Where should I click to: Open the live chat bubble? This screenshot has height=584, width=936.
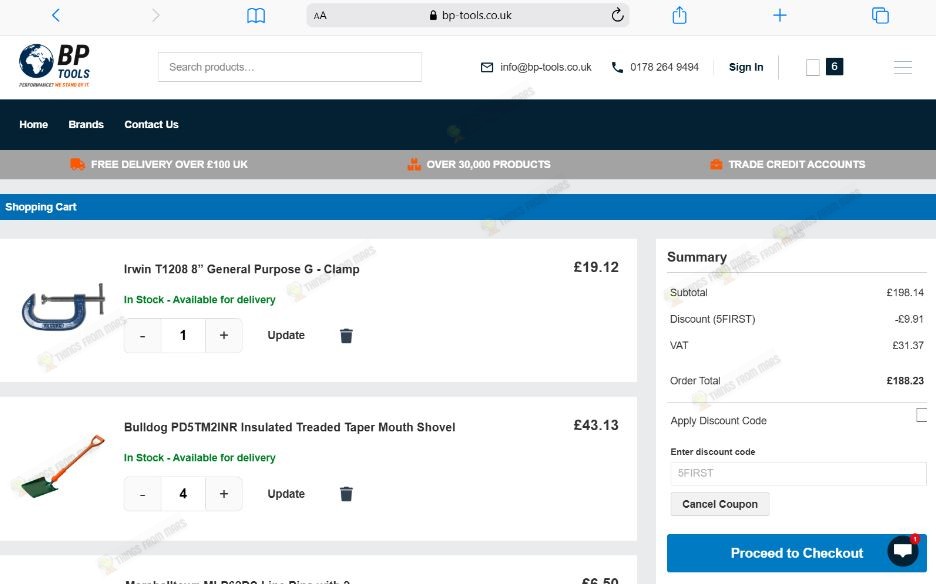pos(903,551)
